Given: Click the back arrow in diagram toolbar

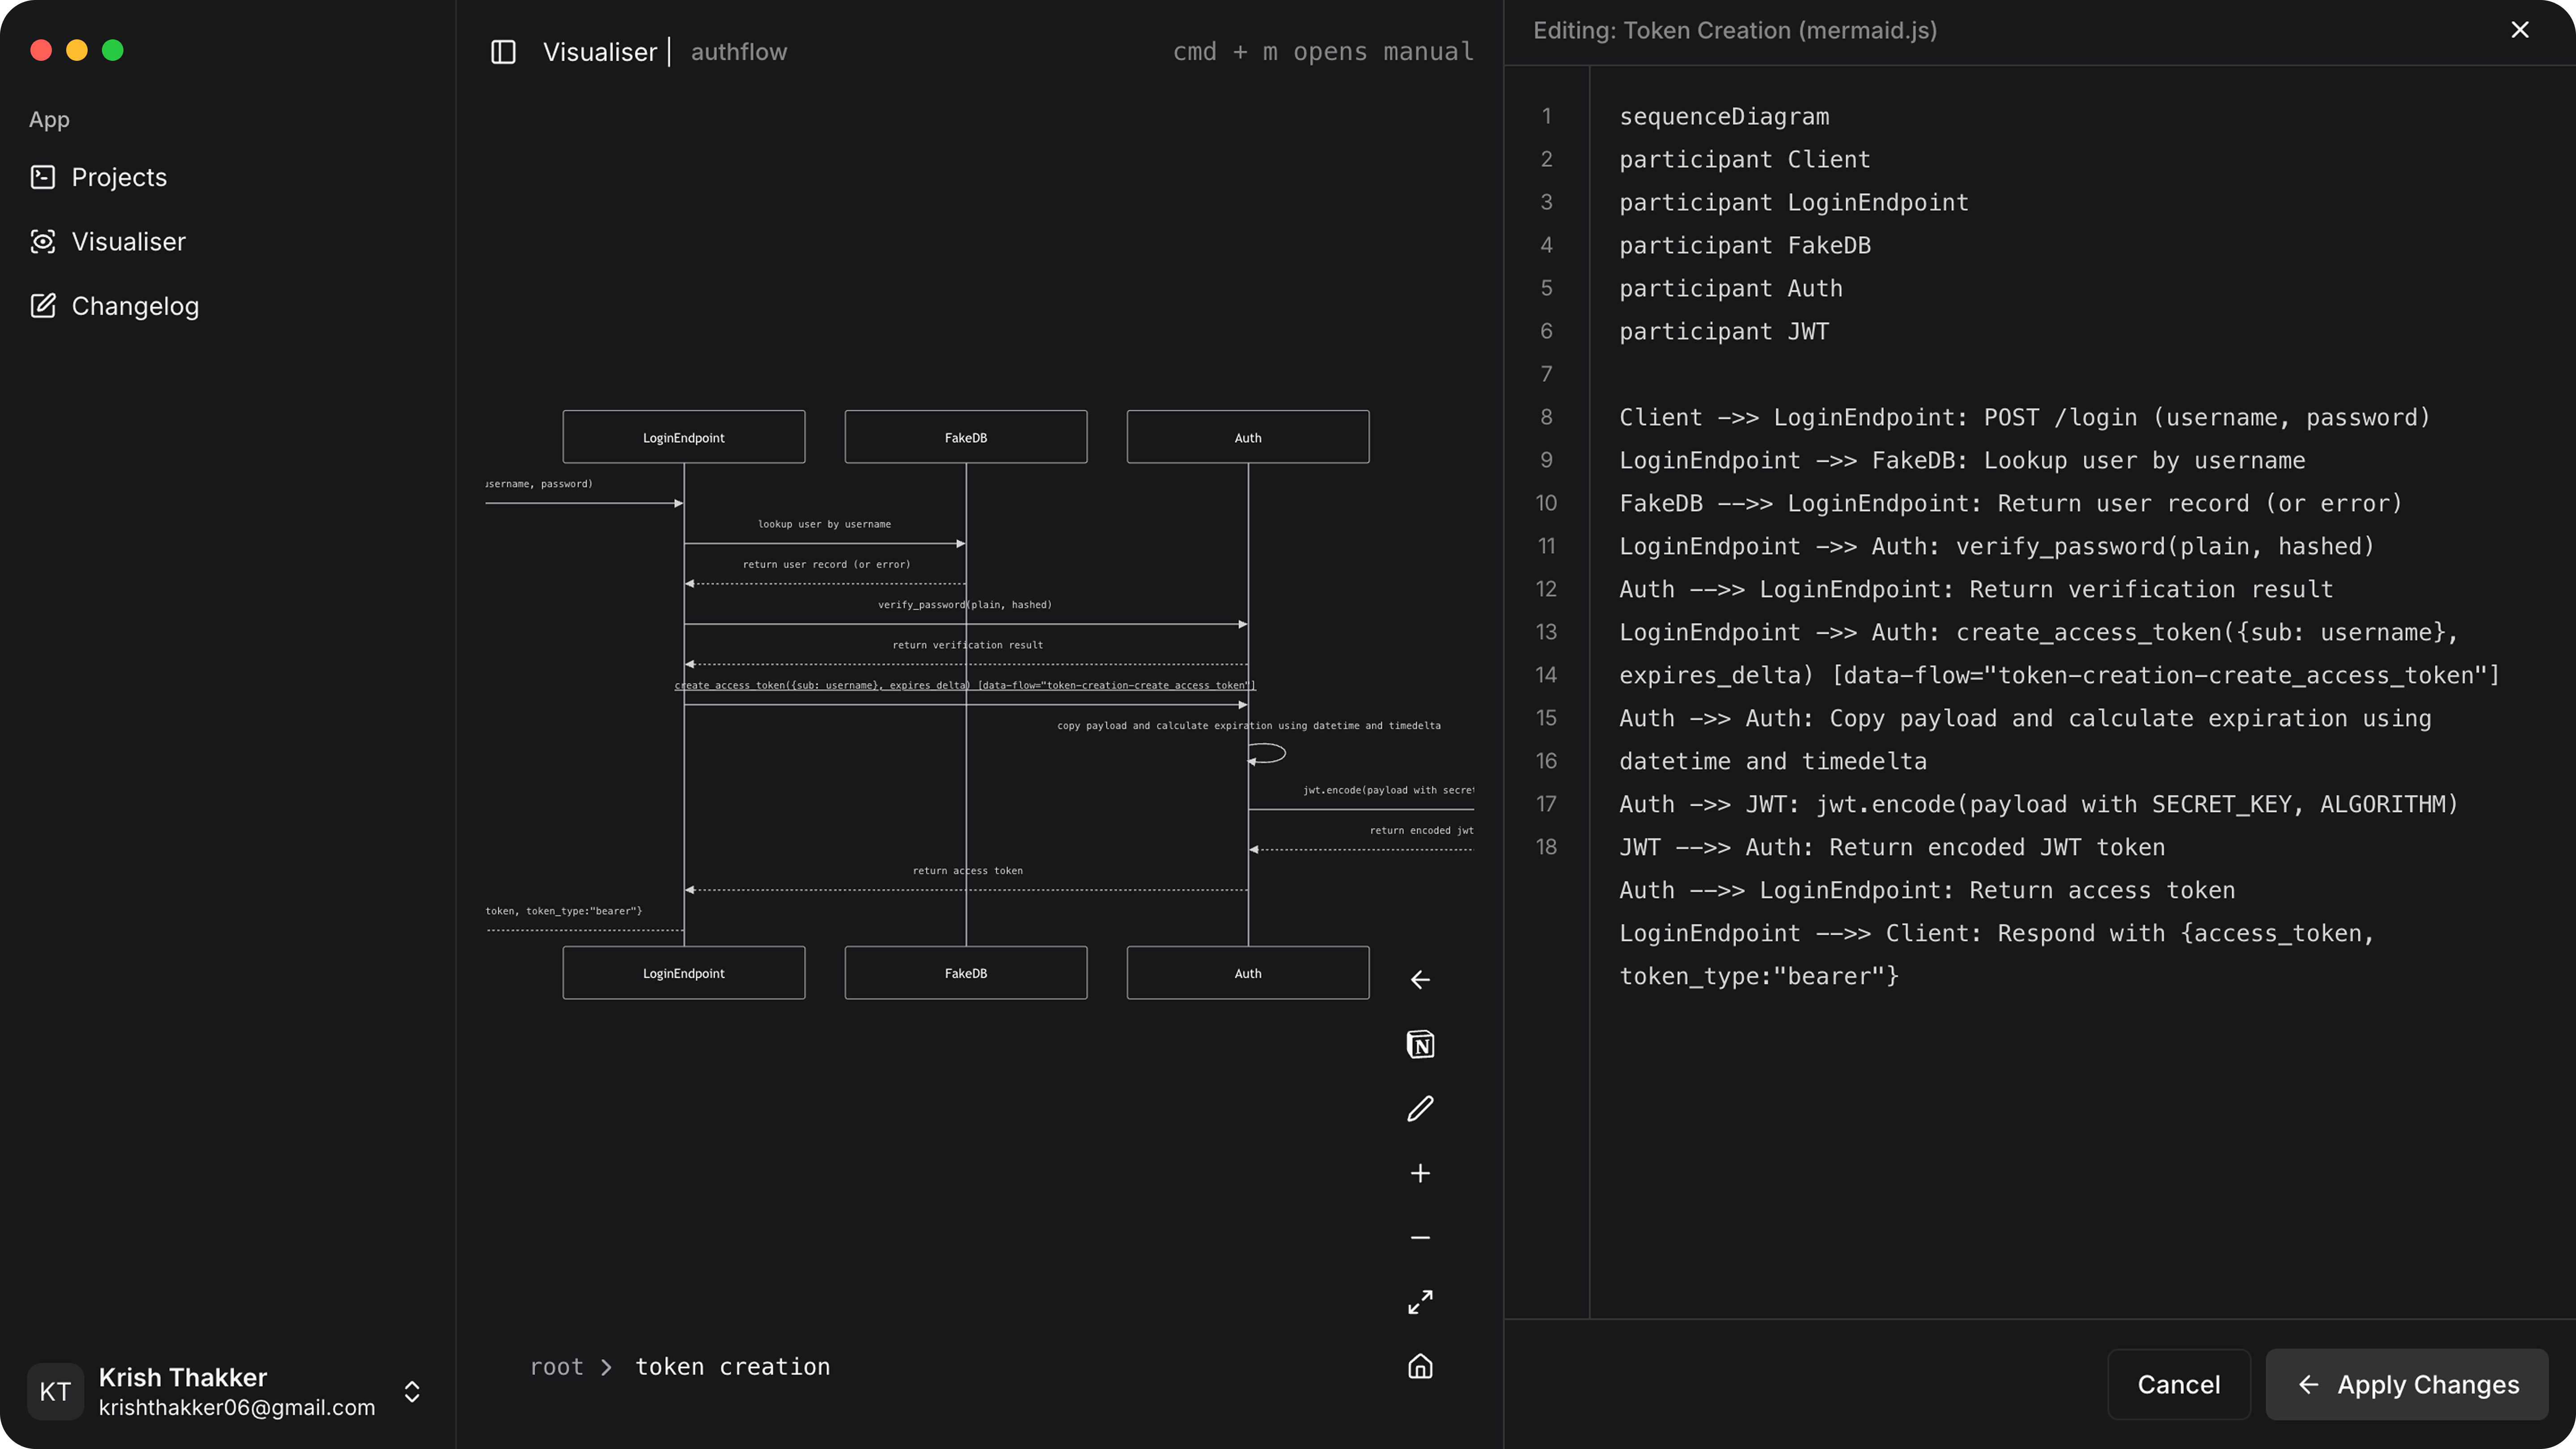Looking at the screenshot, I should [x=1420, y=980].
